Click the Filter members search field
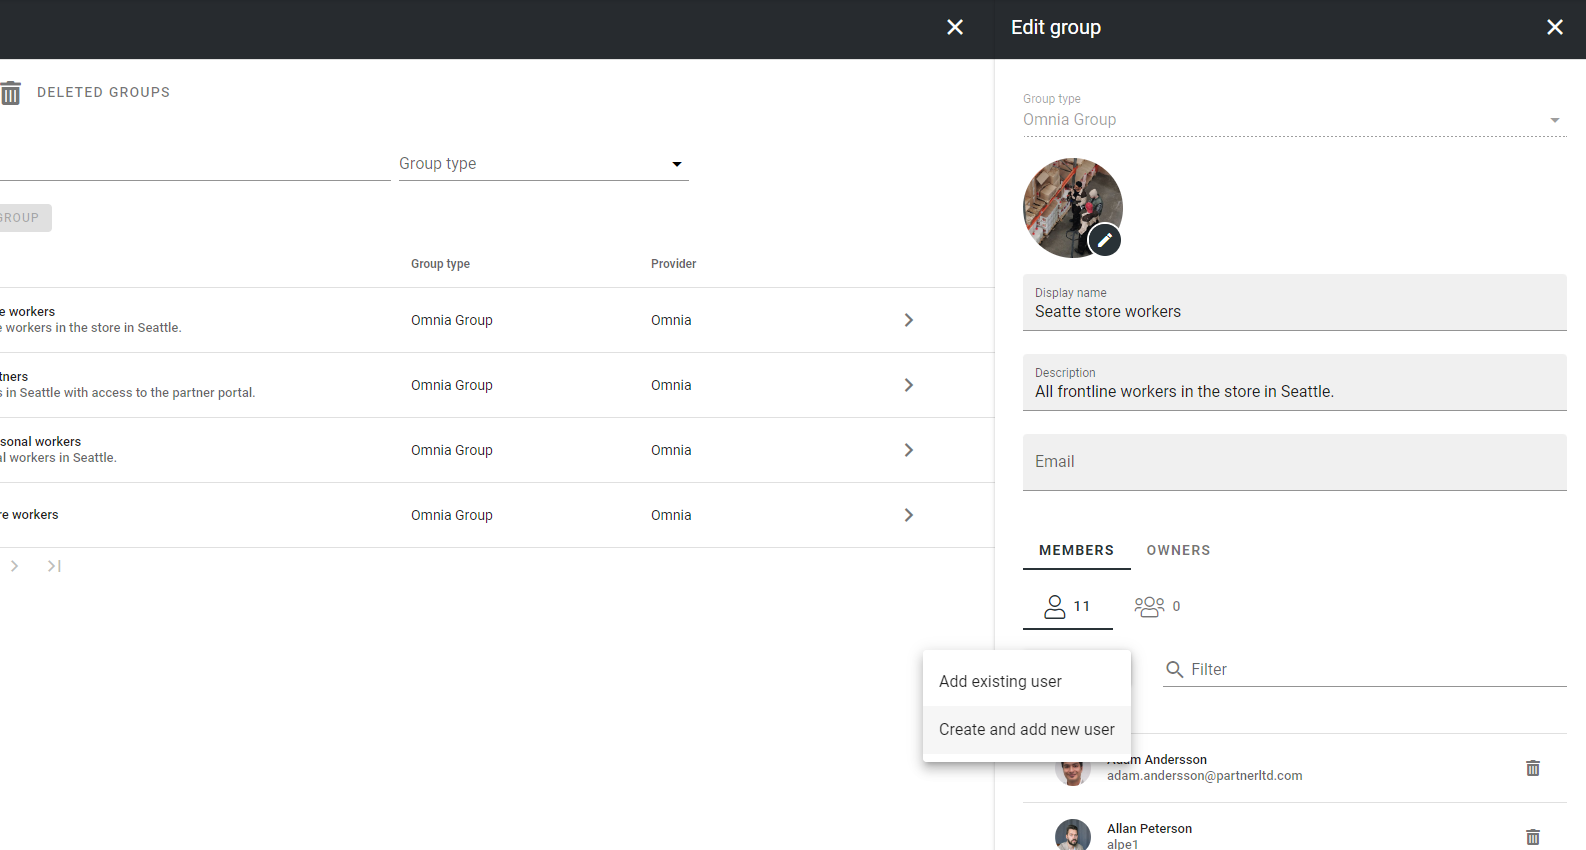Image resolution: width=1586 pixels, height=850 pixels. click(x=1364, y=670)
